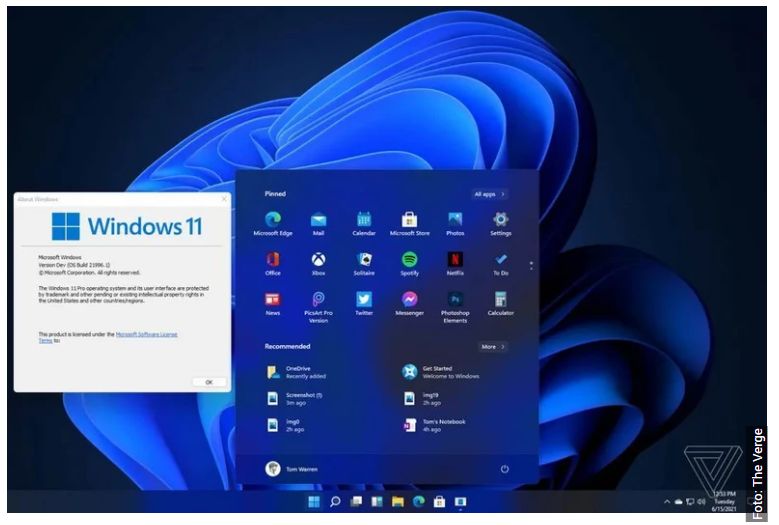Screen dimensions: 779x525
Task: Open Microsoft Edge from pinned apps
Action: point(273,224)
